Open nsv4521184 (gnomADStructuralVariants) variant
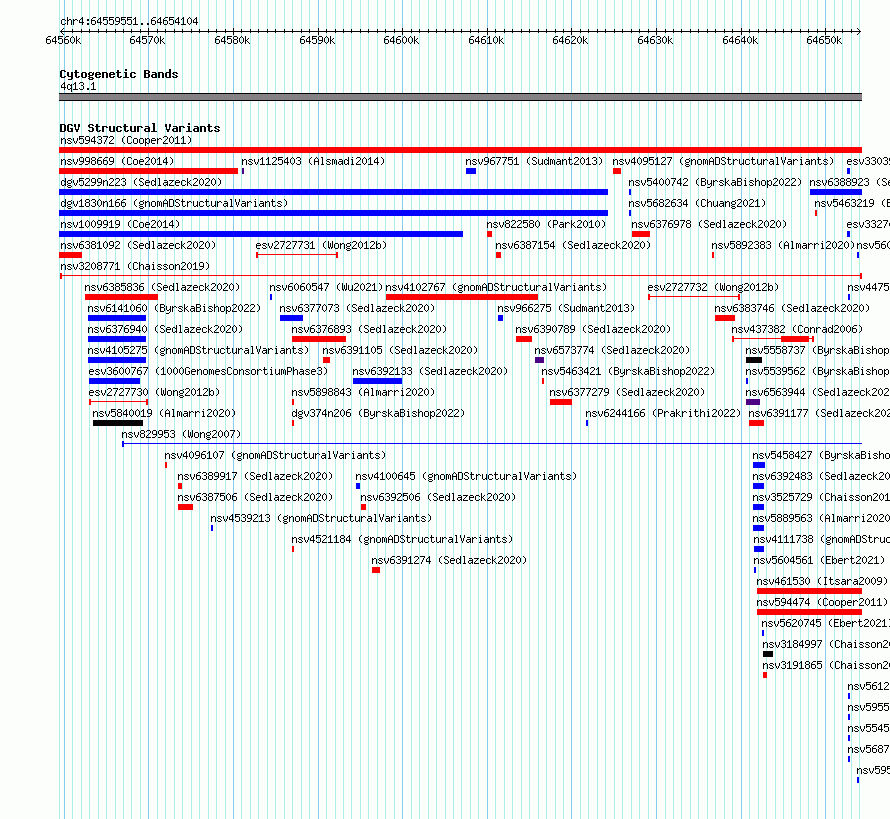This screenshot has width=890, height=819. click(402, 539)
